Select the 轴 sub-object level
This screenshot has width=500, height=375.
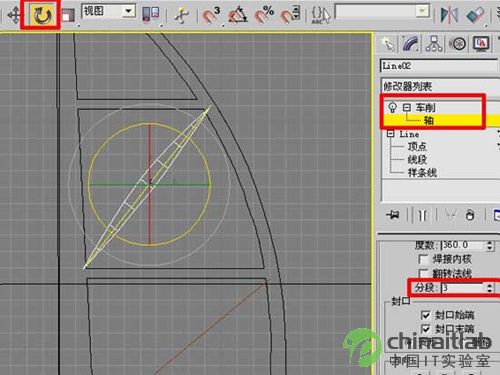429,120
